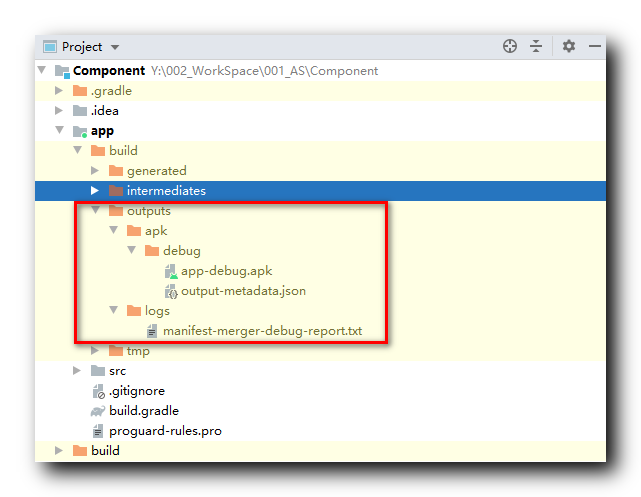The width and height of the screenshot is (641, 497).
Task: Expand the .idea folder
Action: point(59,110)
